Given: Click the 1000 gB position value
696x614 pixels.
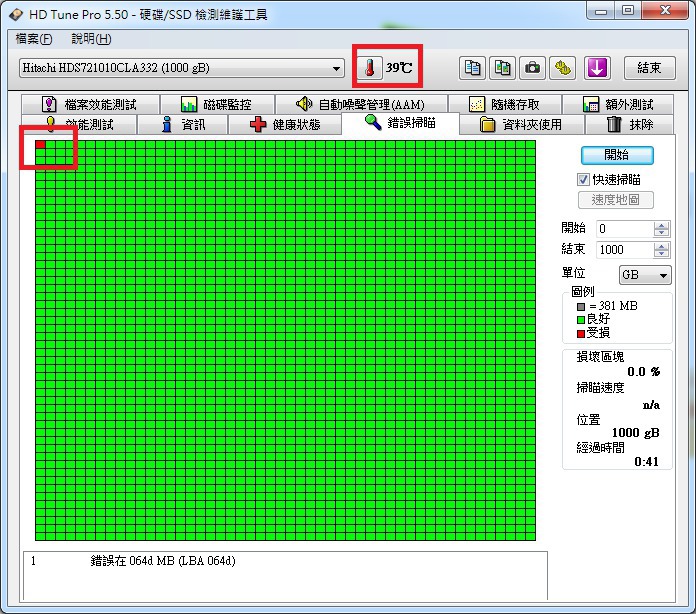Looking at the screenshot, I should pos(636,432).
